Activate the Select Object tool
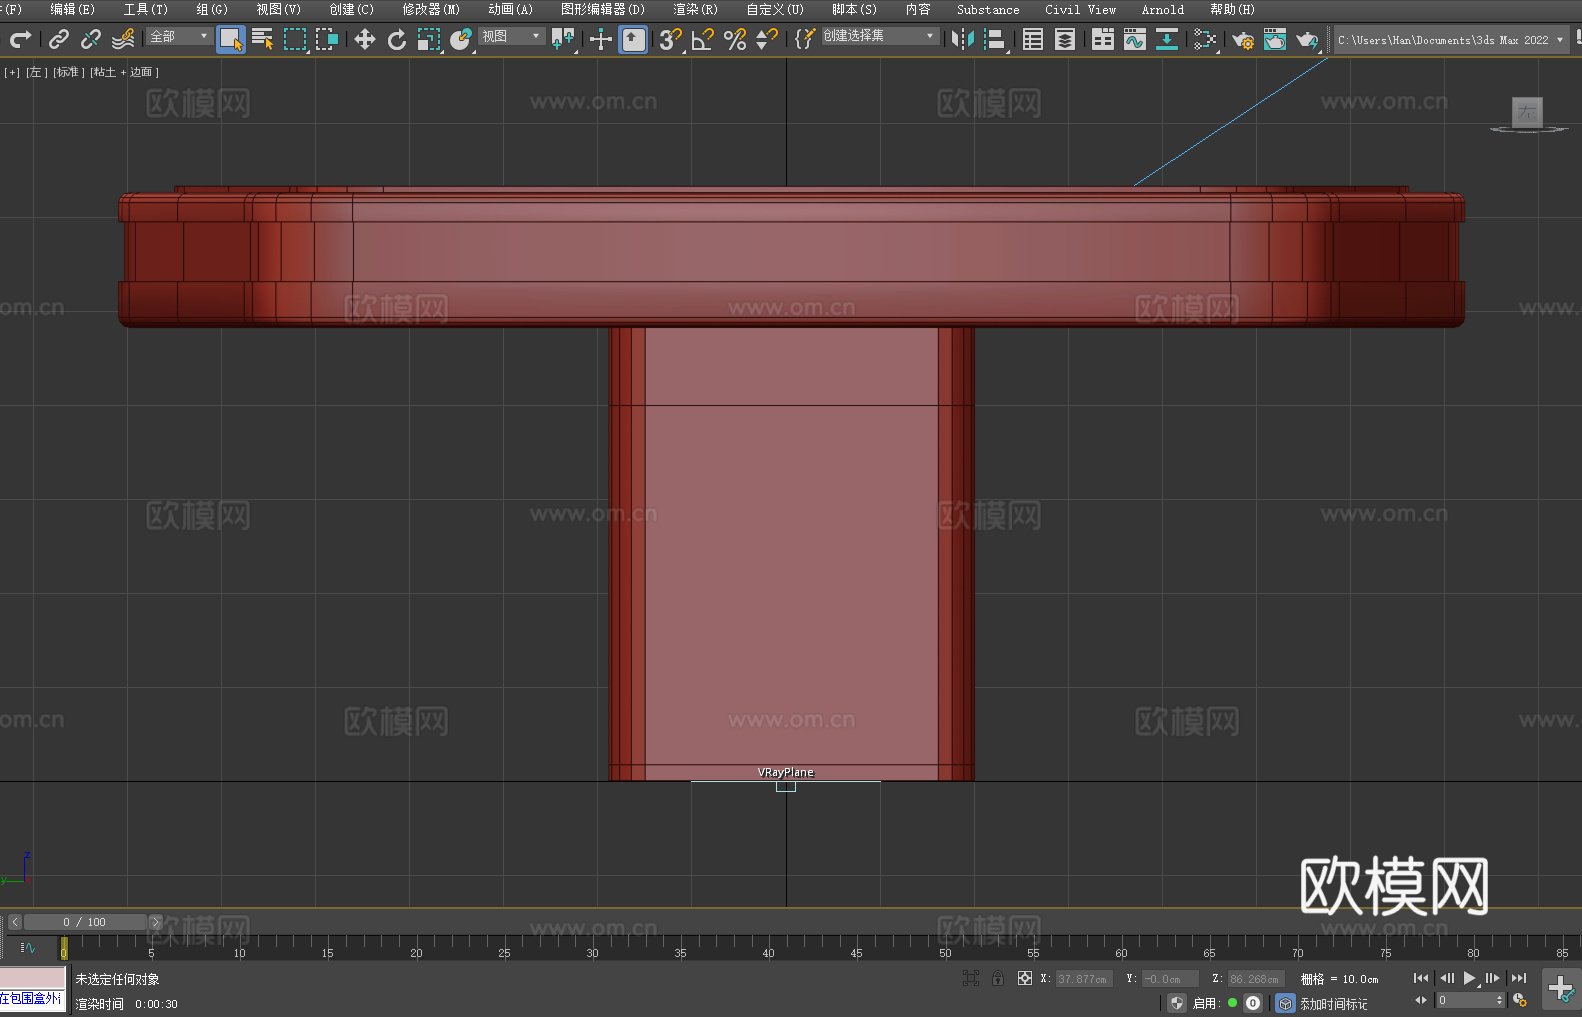Image resolution: width=1582 pixels, height=1017 pixels. click(x=231, y=39)
